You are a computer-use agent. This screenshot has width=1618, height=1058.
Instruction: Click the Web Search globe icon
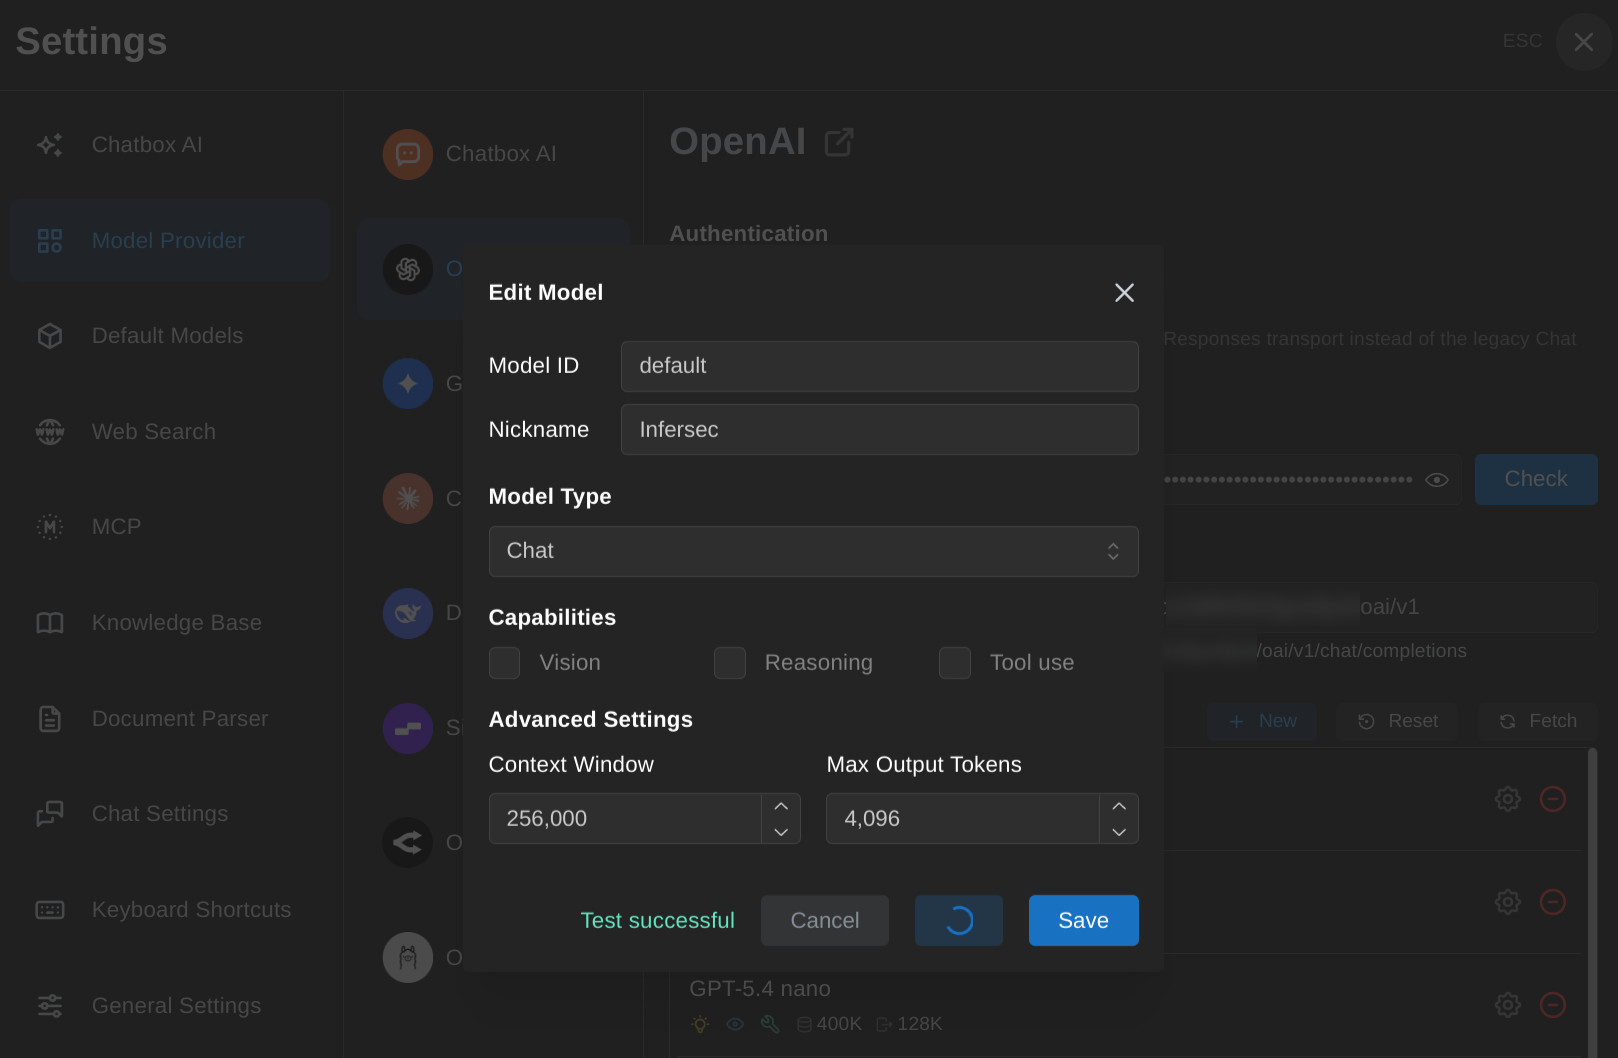coord(50,432)
